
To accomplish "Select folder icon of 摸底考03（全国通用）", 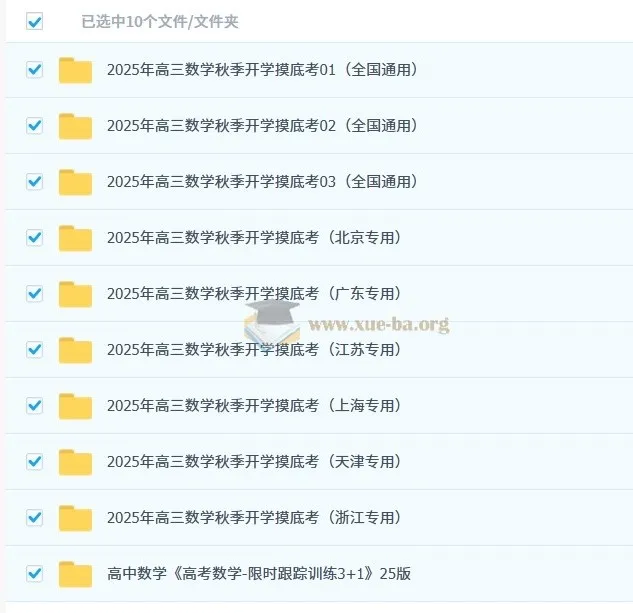I will tap(75, 182).
